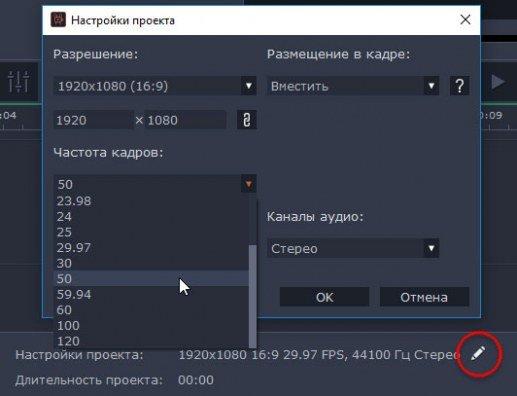Click the OK button

(324, 297)
